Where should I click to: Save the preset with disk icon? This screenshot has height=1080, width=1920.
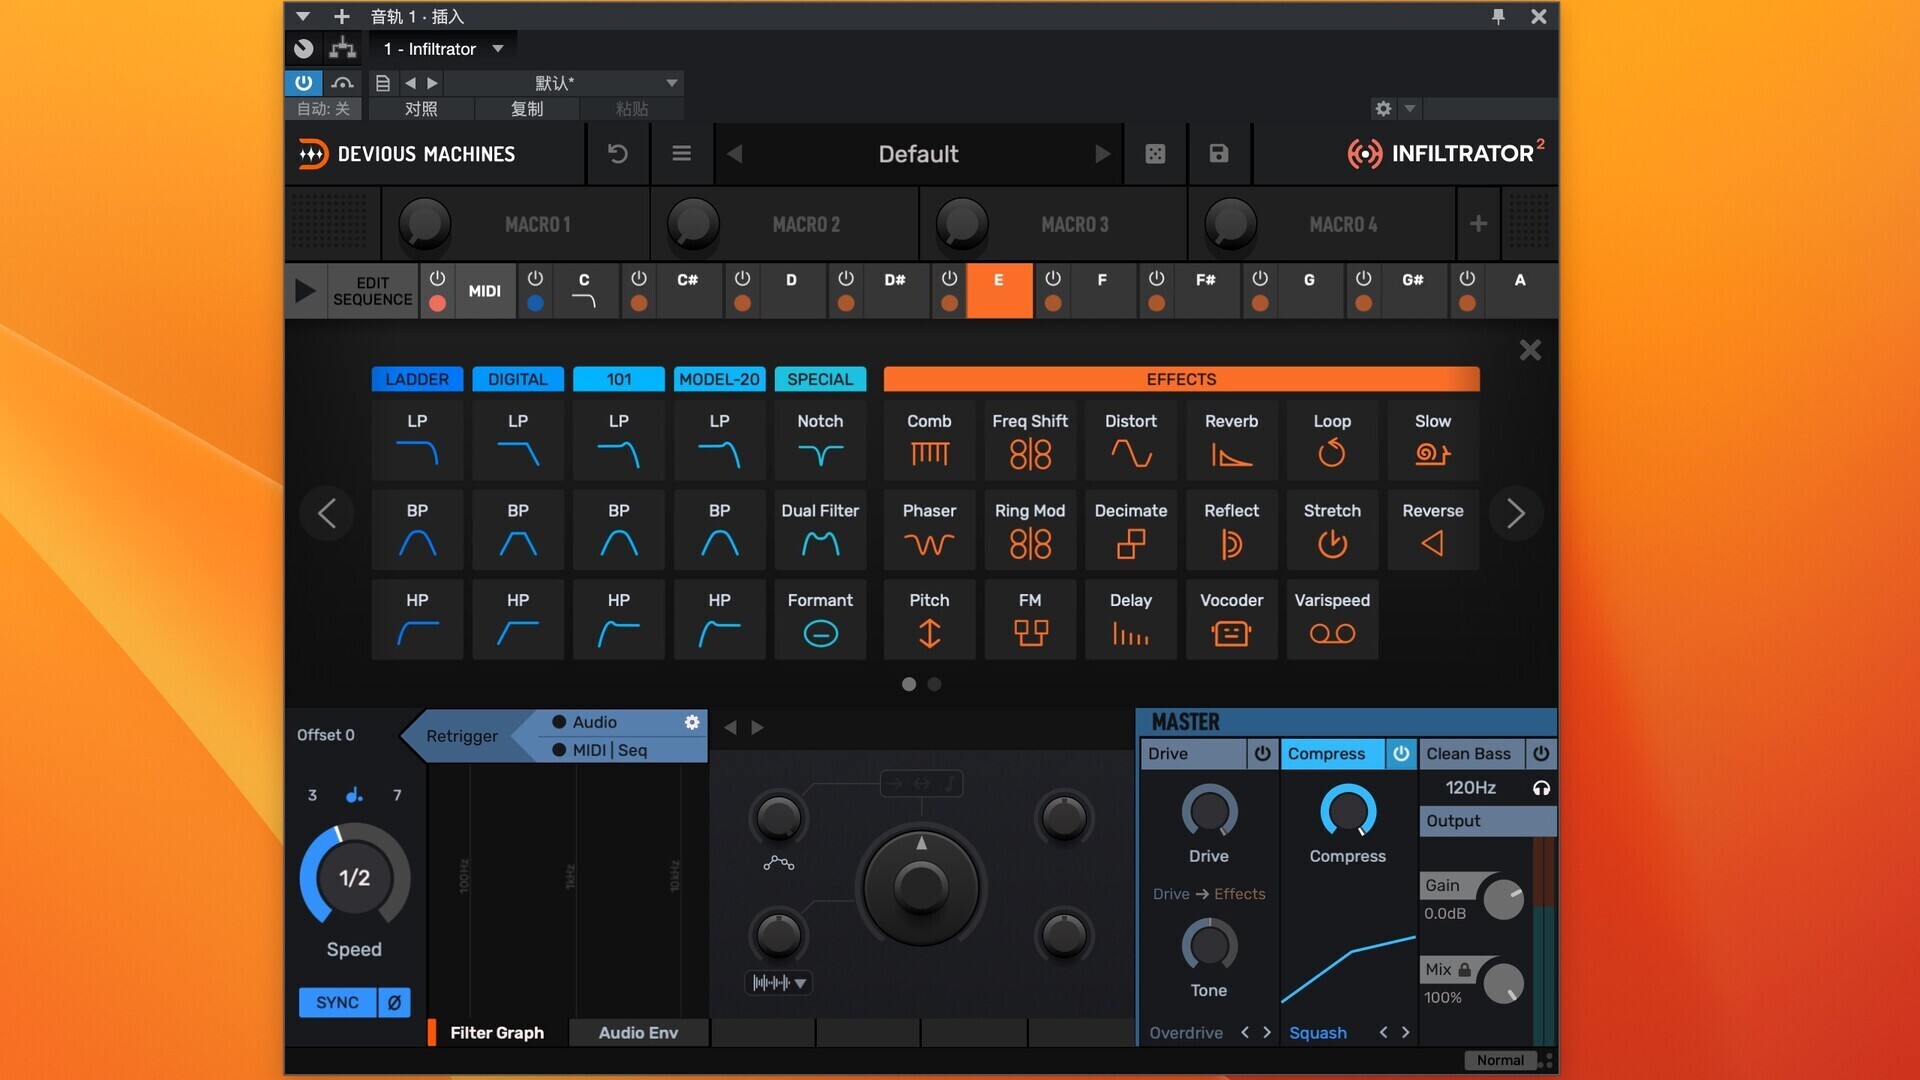(x=1218, y=154)
